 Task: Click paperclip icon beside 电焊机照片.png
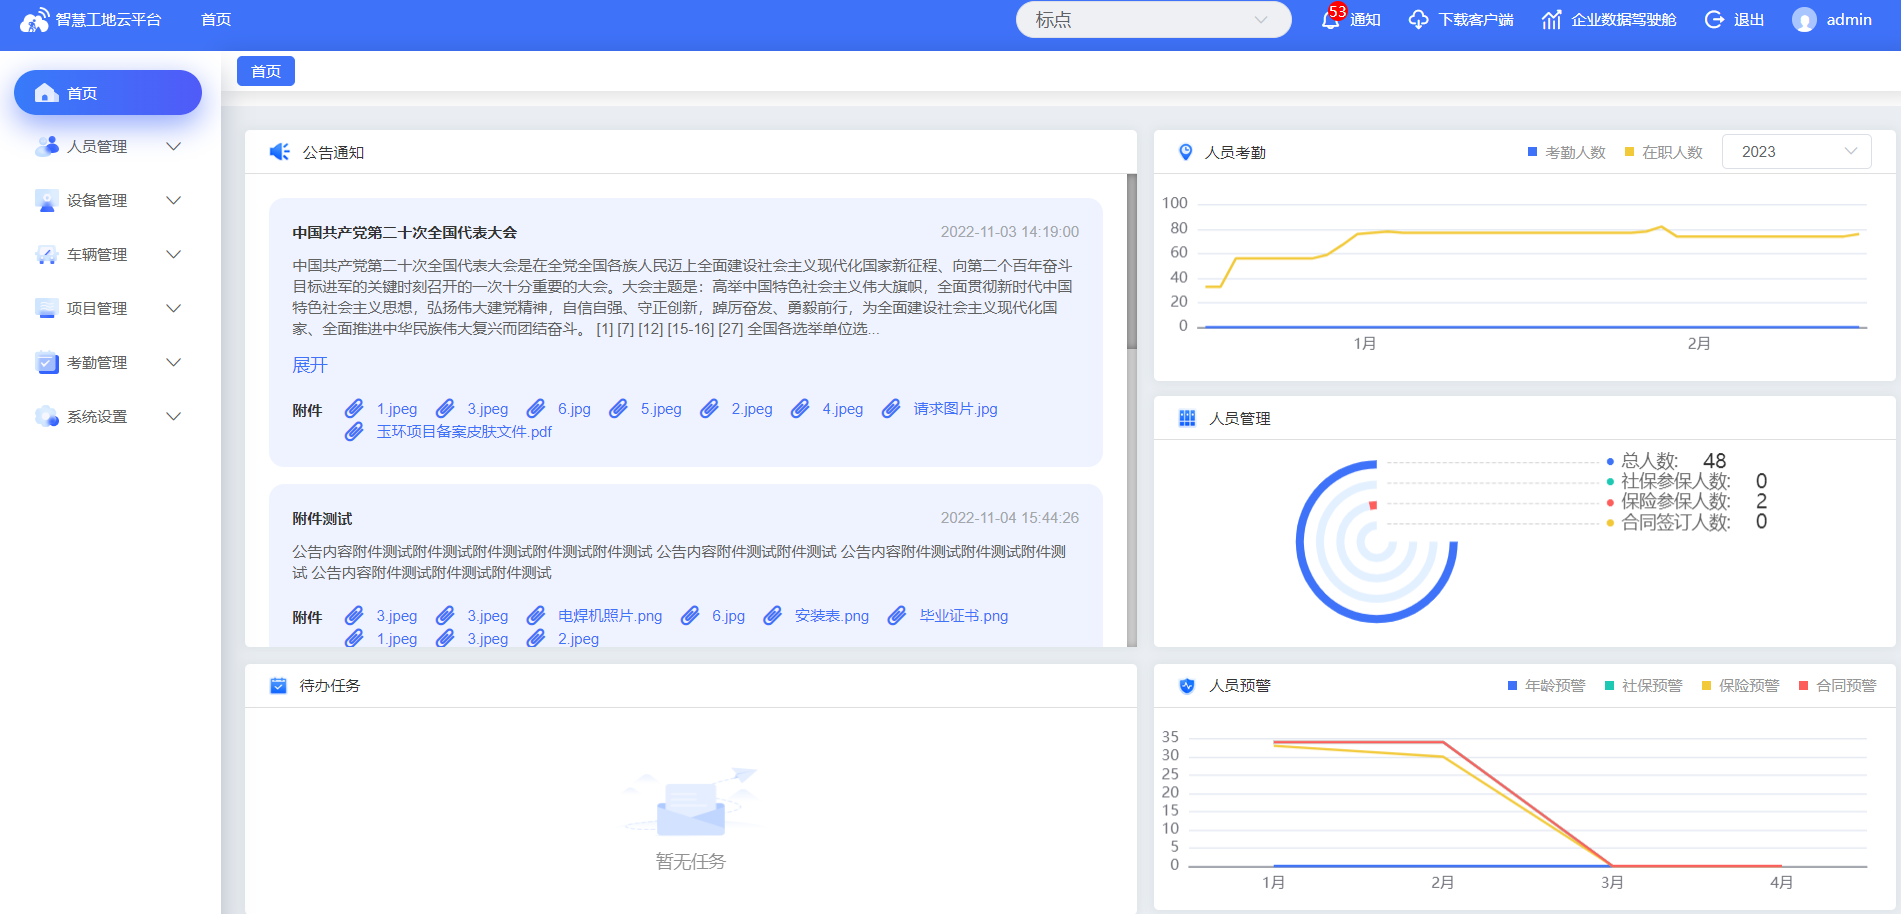tap(536, 616)
